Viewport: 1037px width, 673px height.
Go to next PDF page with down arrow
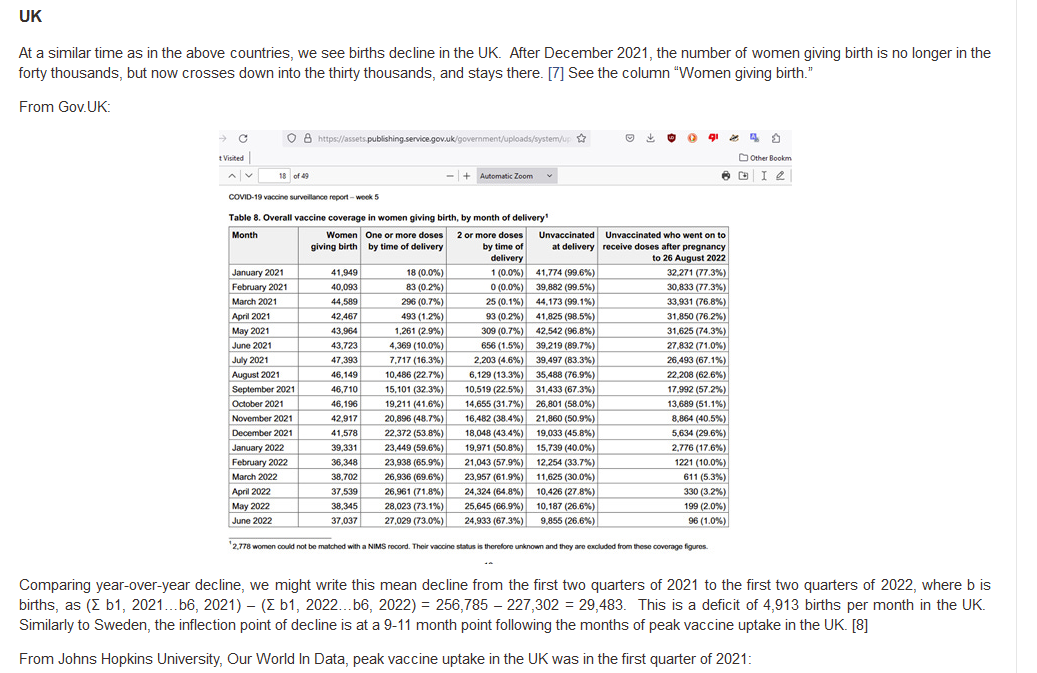click(249, 176)
